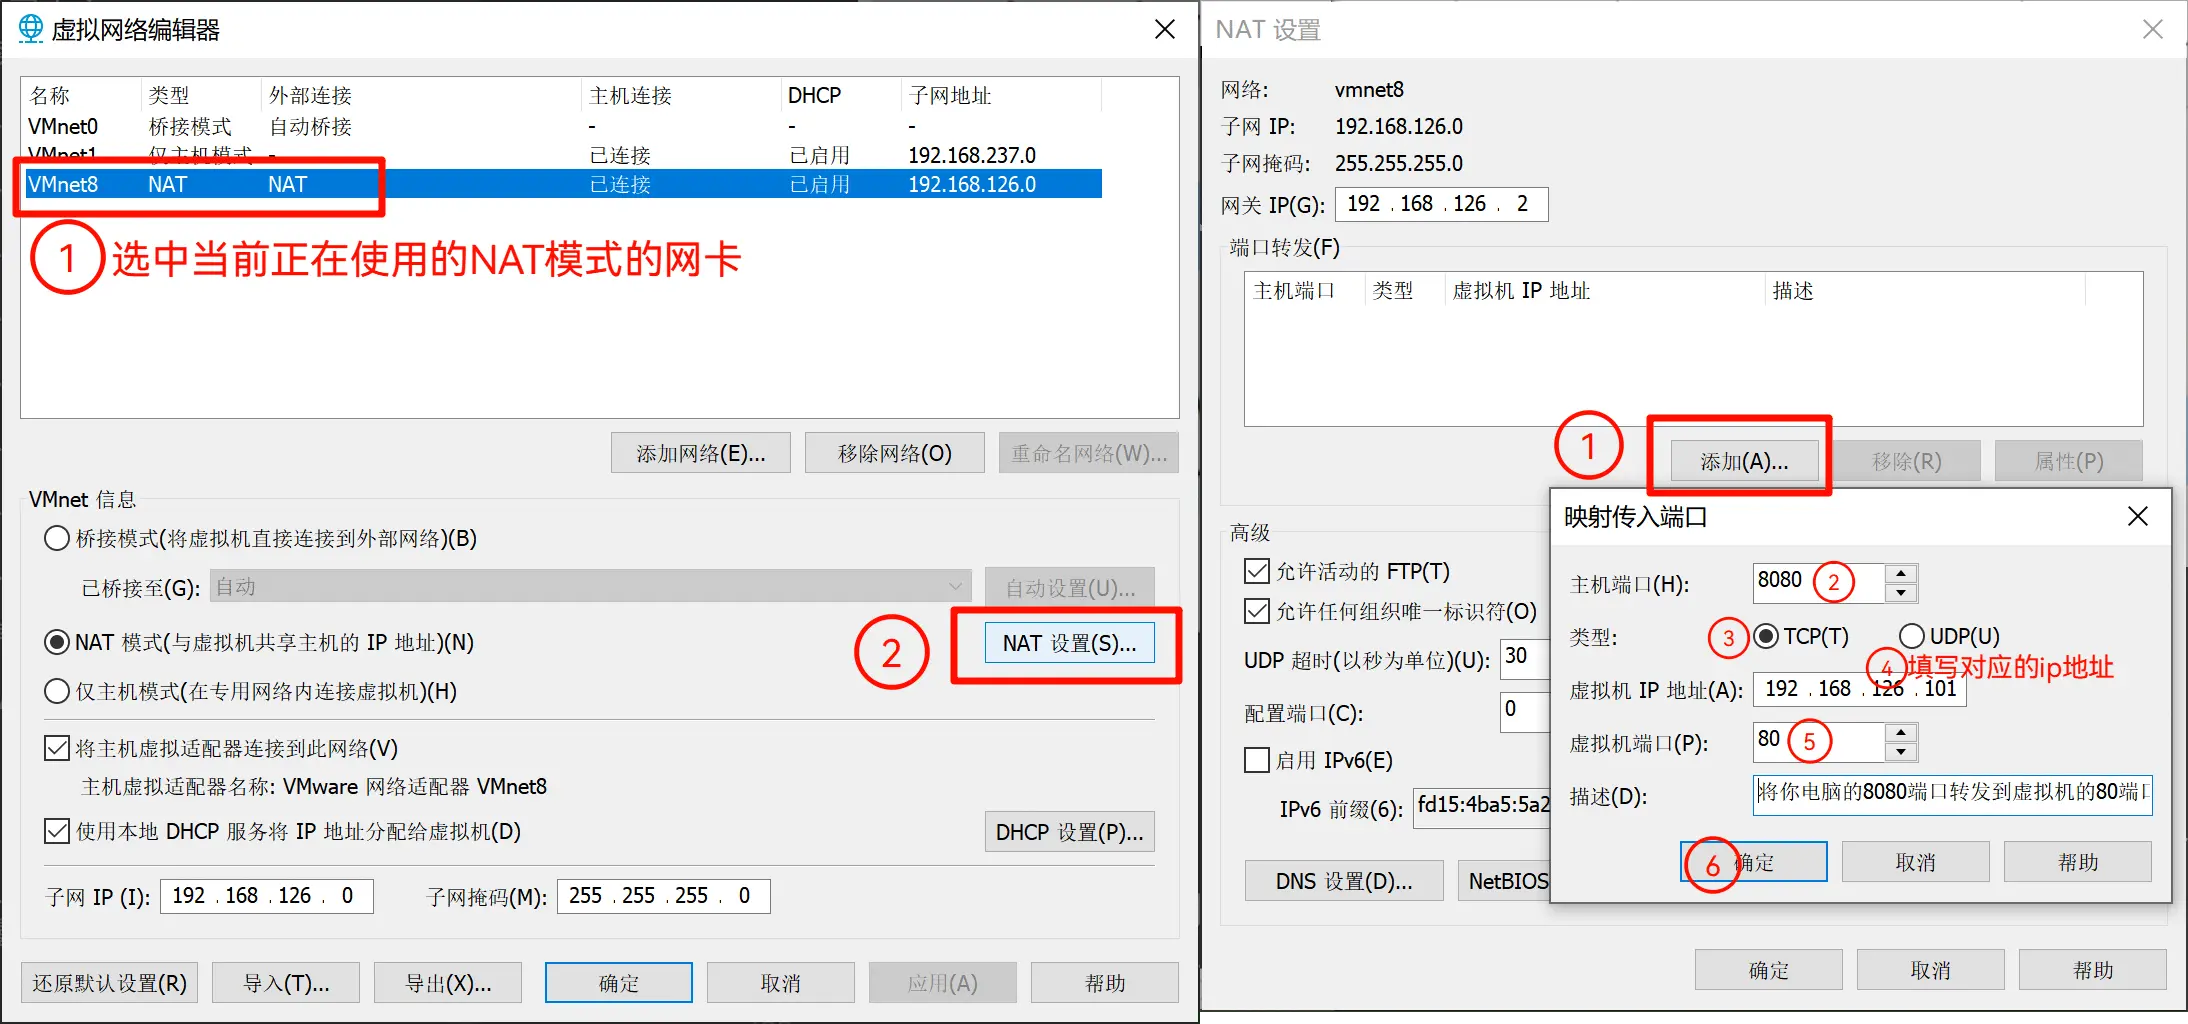Click 虚拟机 IP 地址 column header

point(1605,290)
